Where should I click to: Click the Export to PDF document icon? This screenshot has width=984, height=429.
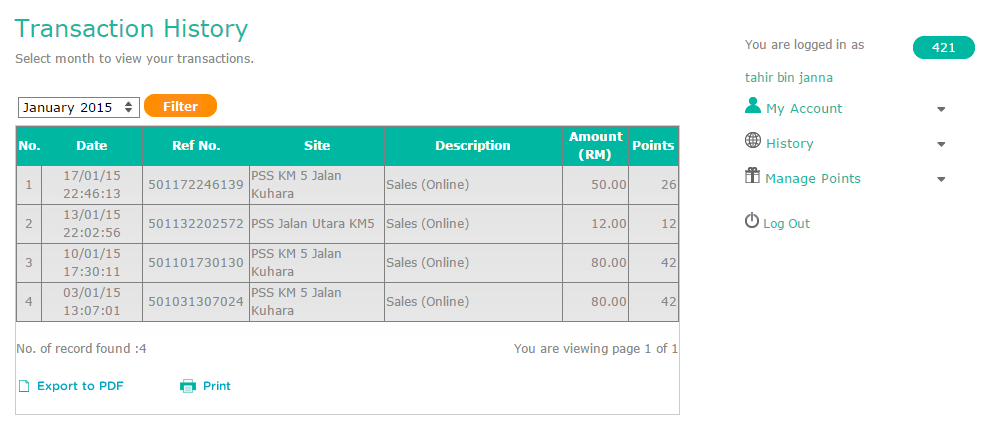point(24,386)
